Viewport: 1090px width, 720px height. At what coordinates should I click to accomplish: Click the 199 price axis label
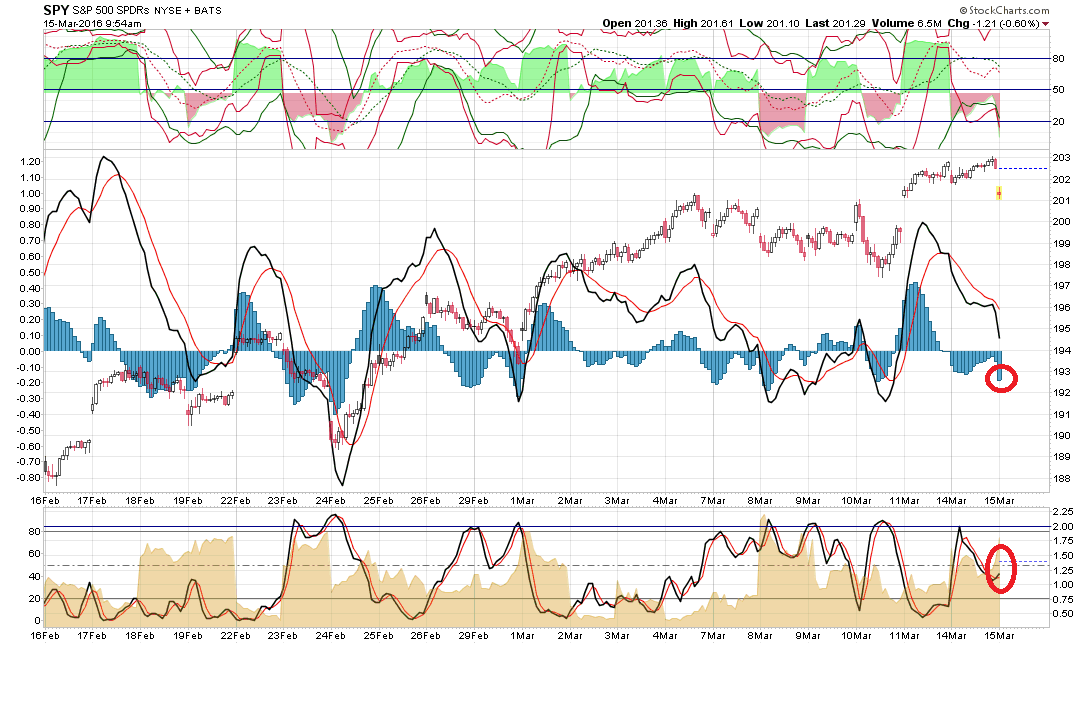(1061, 244)
